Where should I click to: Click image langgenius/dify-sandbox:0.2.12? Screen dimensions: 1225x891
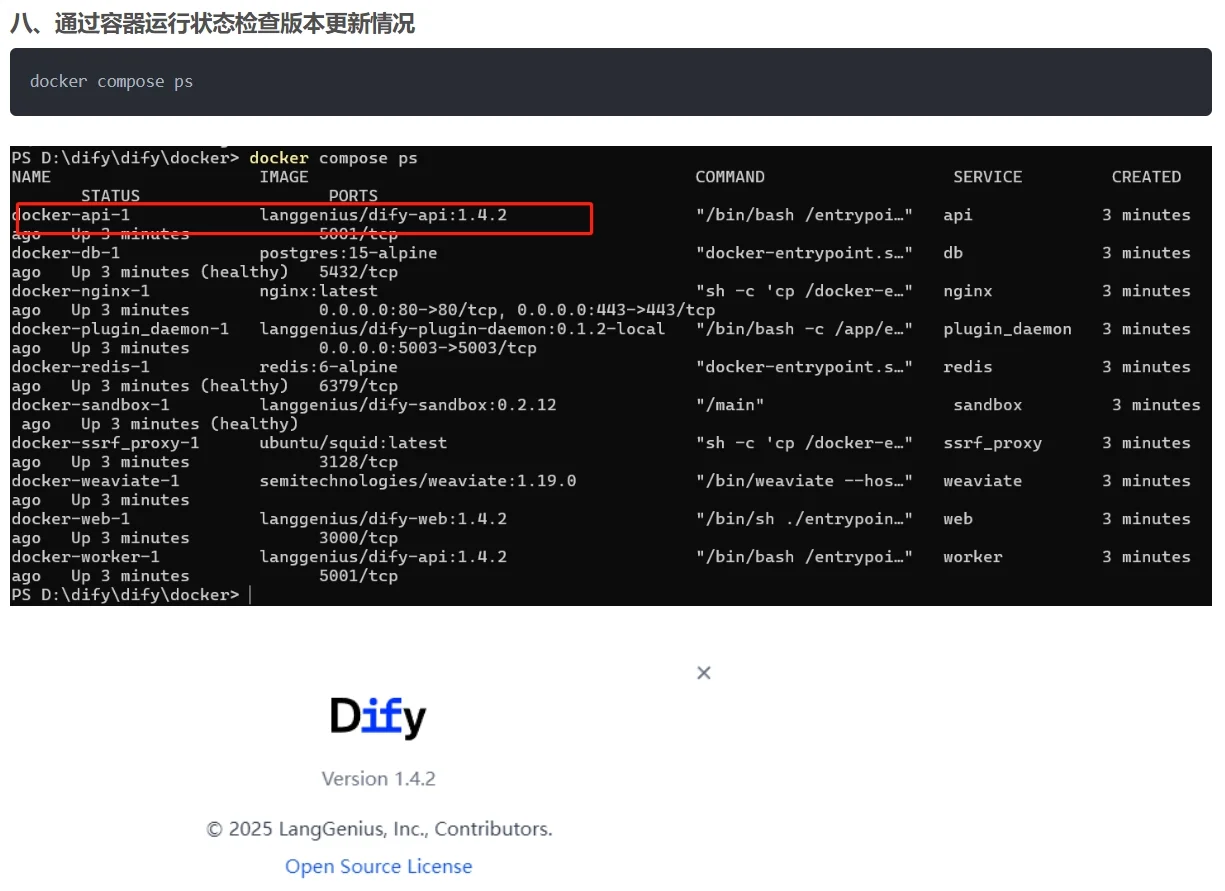tap(408, 405)
